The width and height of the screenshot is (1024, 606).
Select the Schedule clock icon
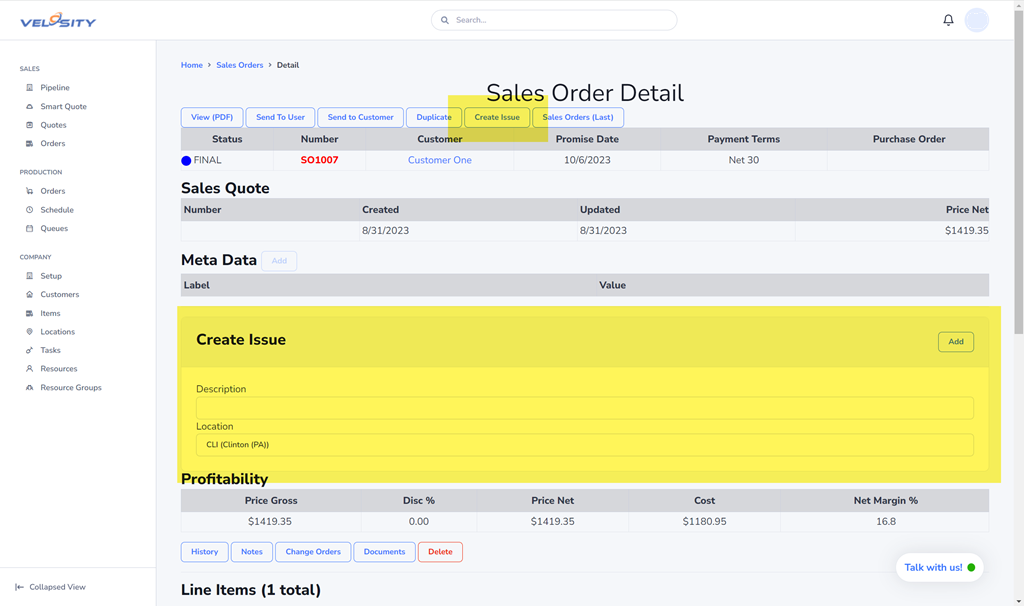[x=30, y=210]
